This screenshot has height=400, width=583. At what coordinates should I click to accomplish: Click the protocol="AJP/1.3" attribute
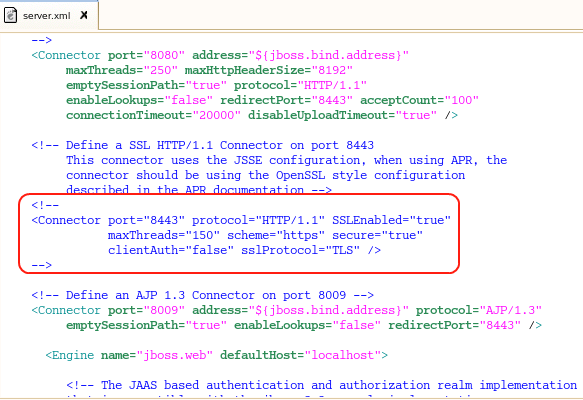[x=479, y=310]
